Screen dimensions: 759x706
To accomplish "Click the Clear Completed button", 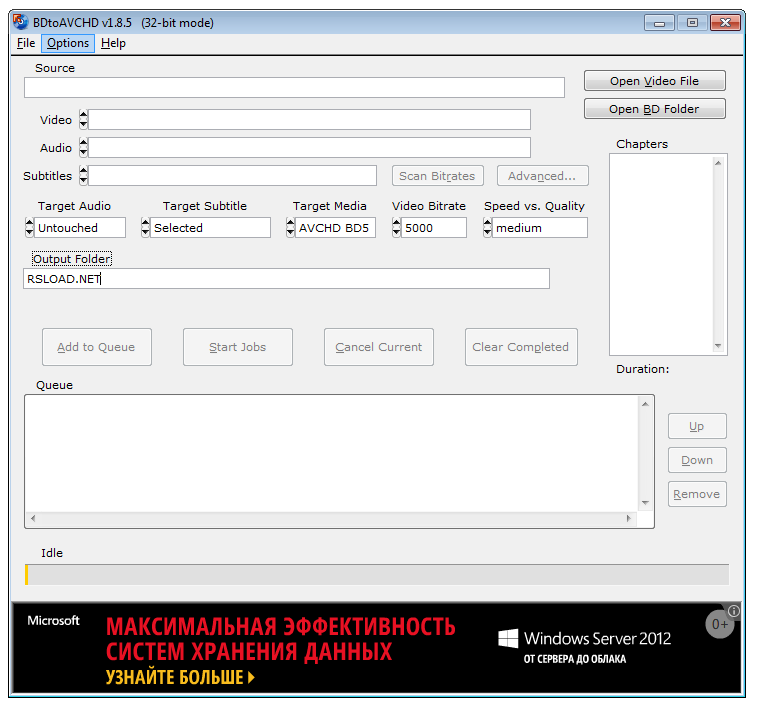I will tap(521, 347).
